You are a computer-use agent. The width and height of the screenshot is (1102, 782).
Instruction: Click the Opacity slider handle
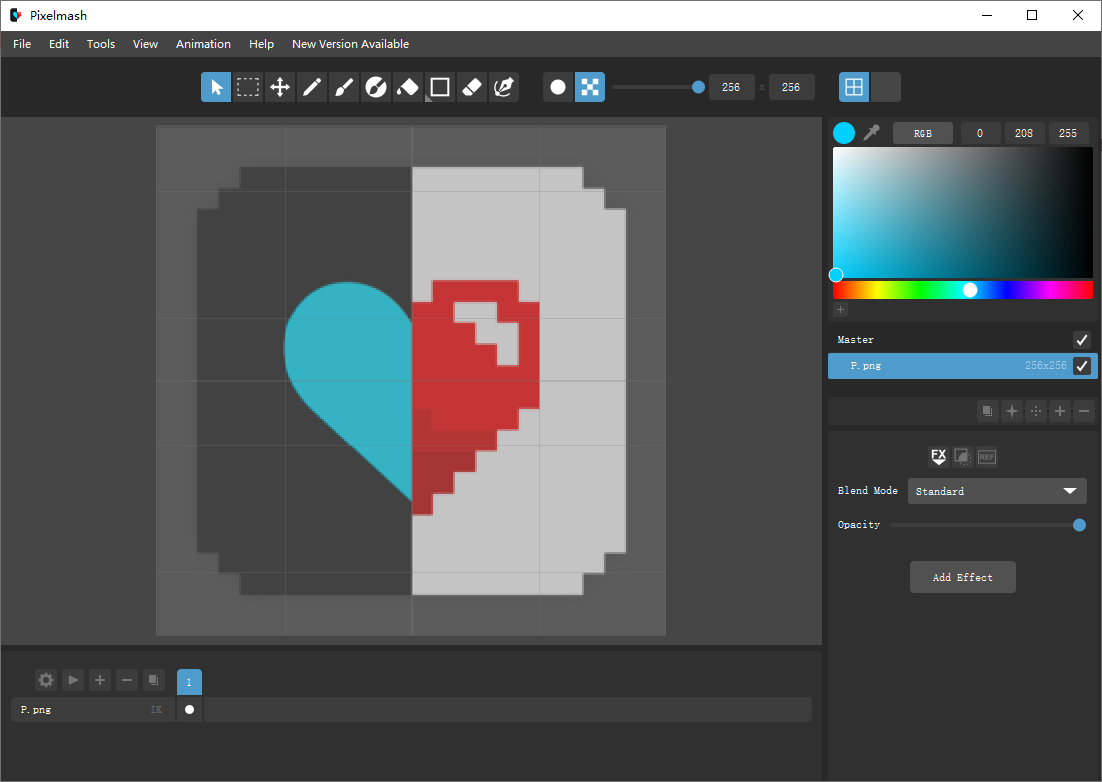coord(1079,525)
